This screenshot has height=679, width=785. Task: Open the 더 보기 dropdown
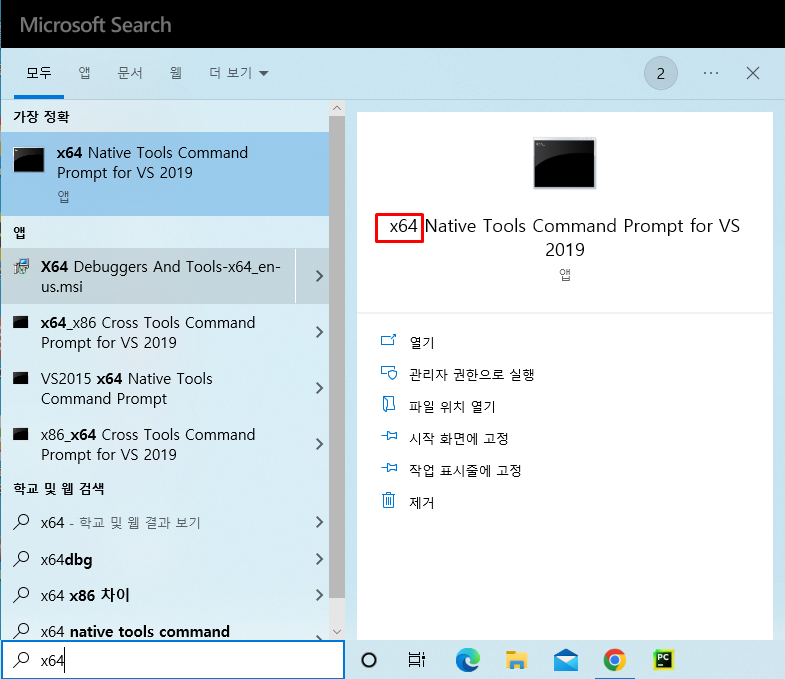pos(238,73)
